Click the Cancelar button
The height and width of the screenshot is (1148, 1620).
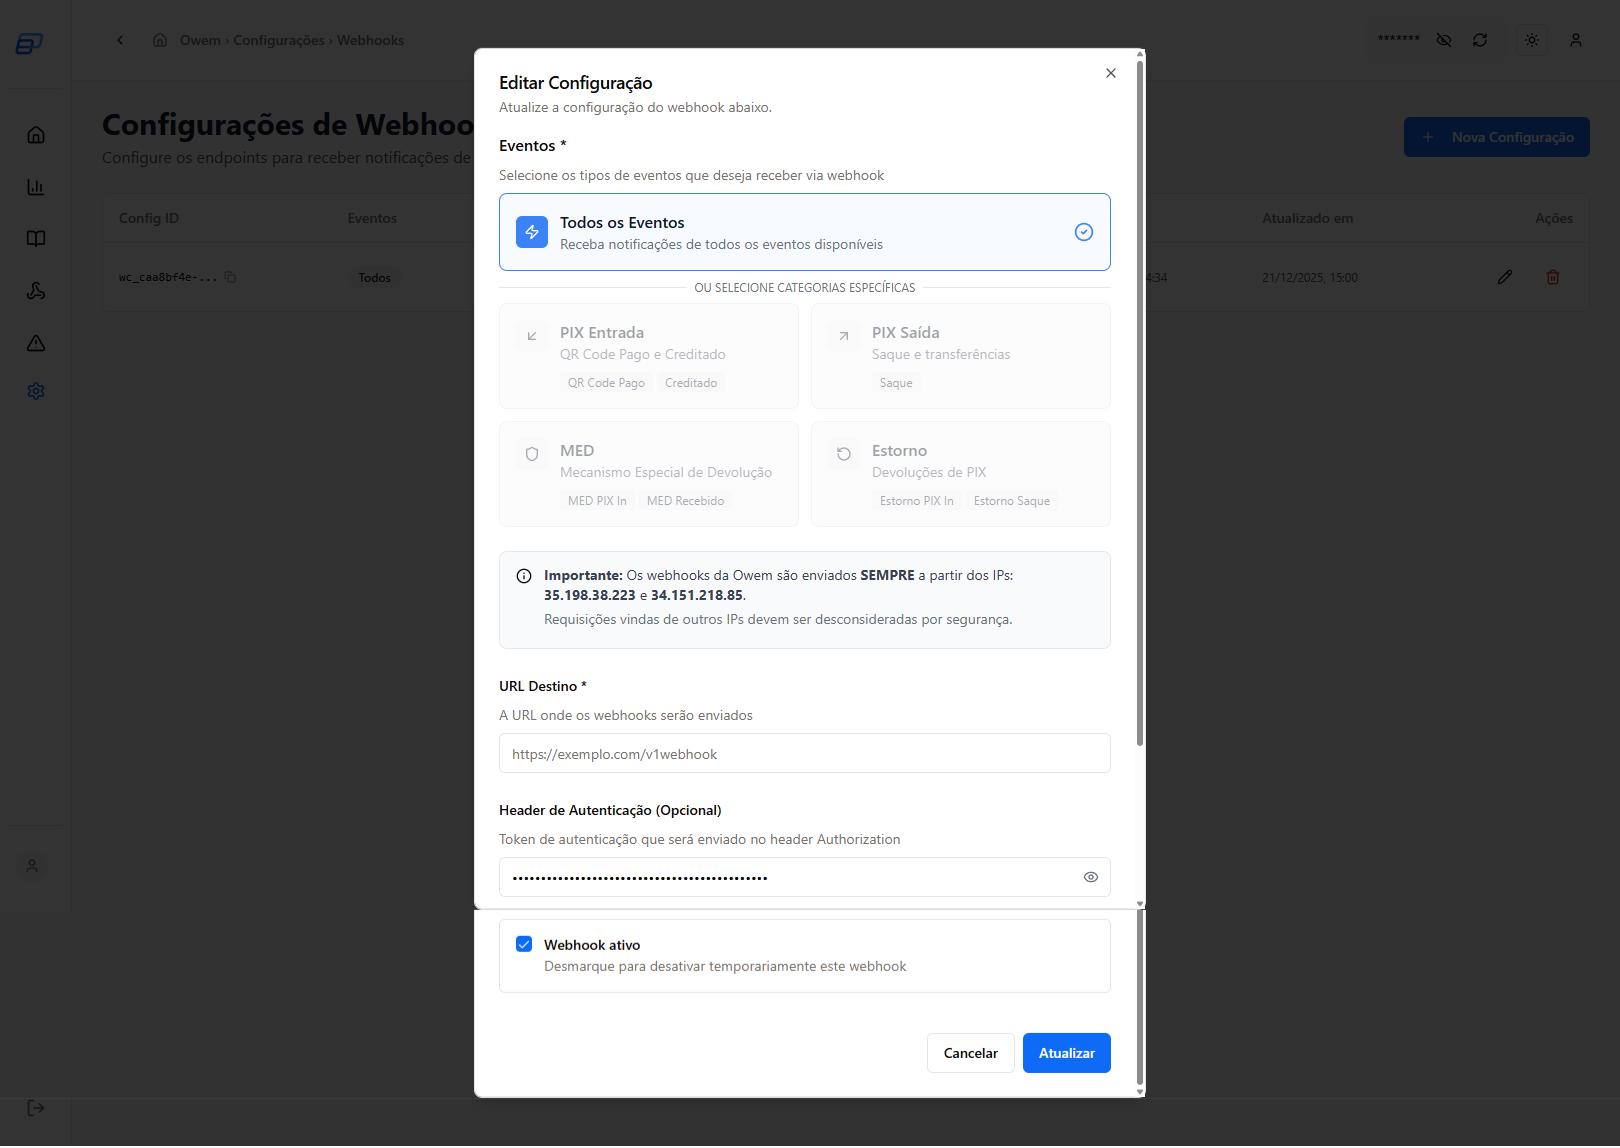coord(969,1052)
